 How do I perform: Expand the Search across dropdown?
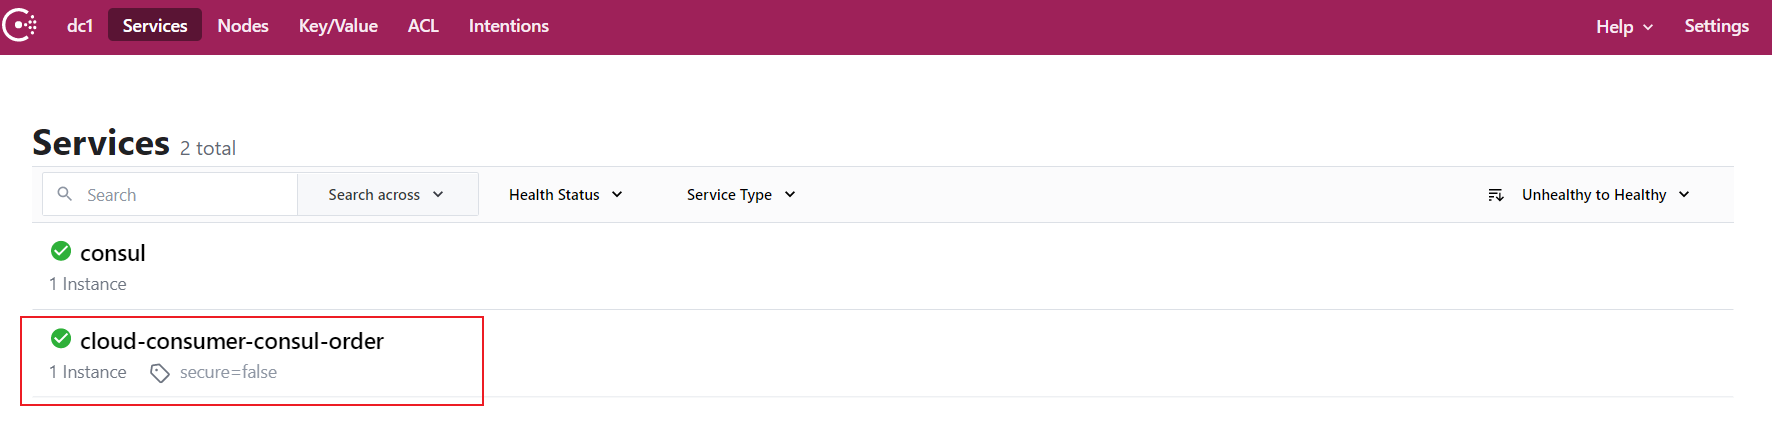point(387,194)
